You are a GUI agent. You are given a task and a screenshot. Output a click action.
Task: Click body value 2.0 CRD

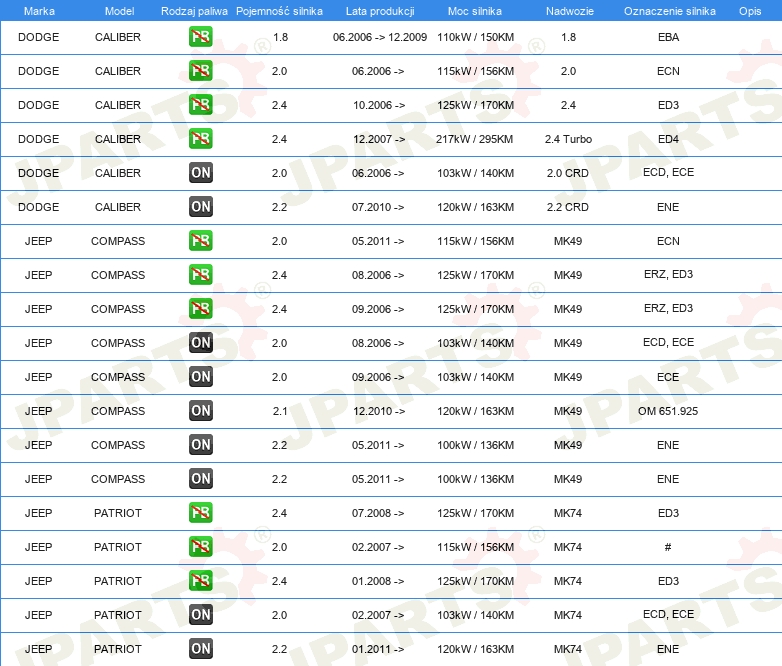click(x=568, y=173)
